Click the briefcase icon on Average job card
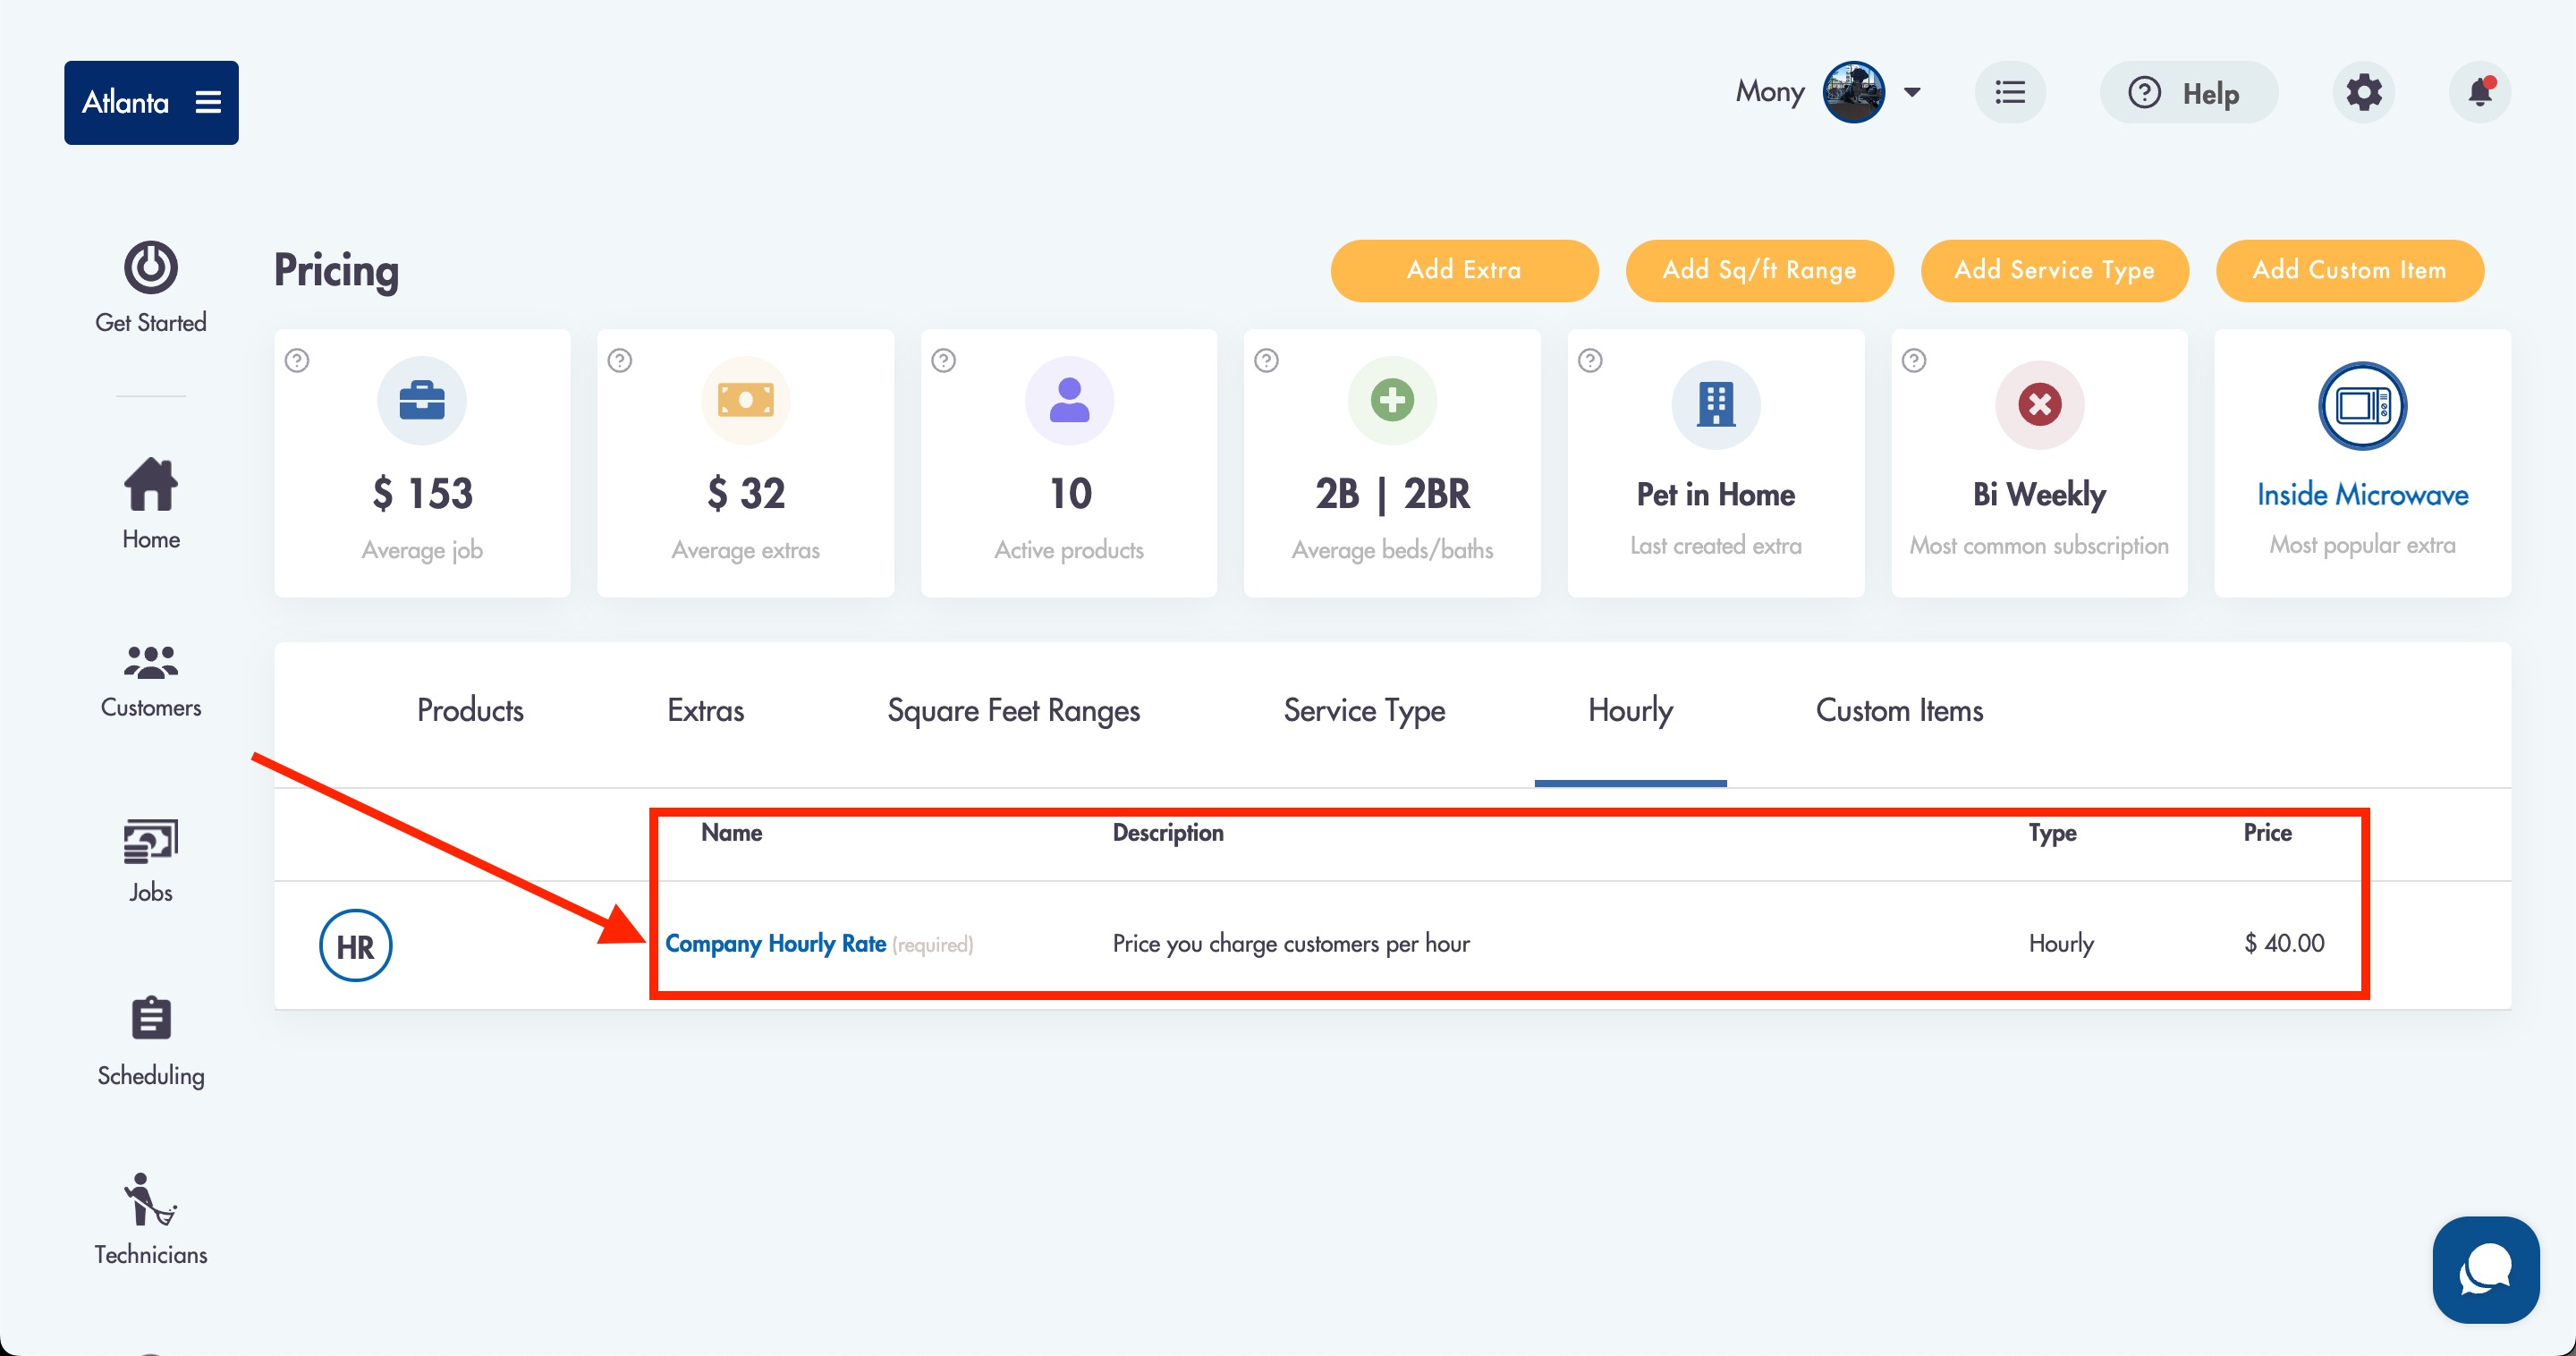Image resolution: width=2576 pixels, height=1356 pixels. 422,401
